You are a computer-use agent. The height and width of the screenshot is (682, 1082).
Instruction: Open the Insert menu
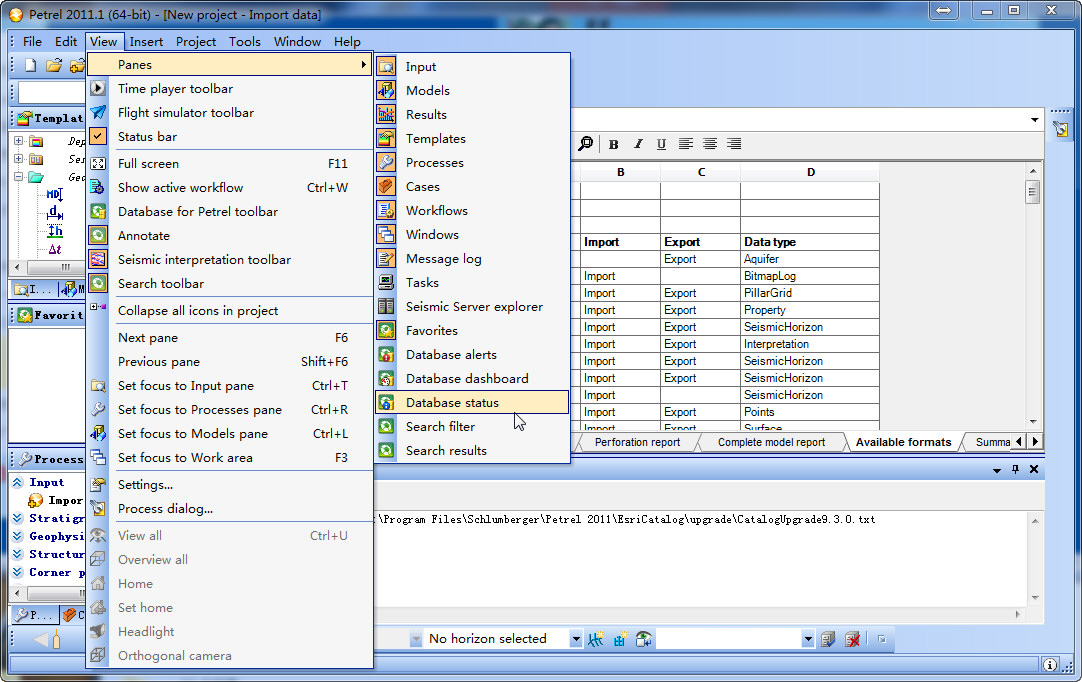pyautogui.click(x=146, y=41)
